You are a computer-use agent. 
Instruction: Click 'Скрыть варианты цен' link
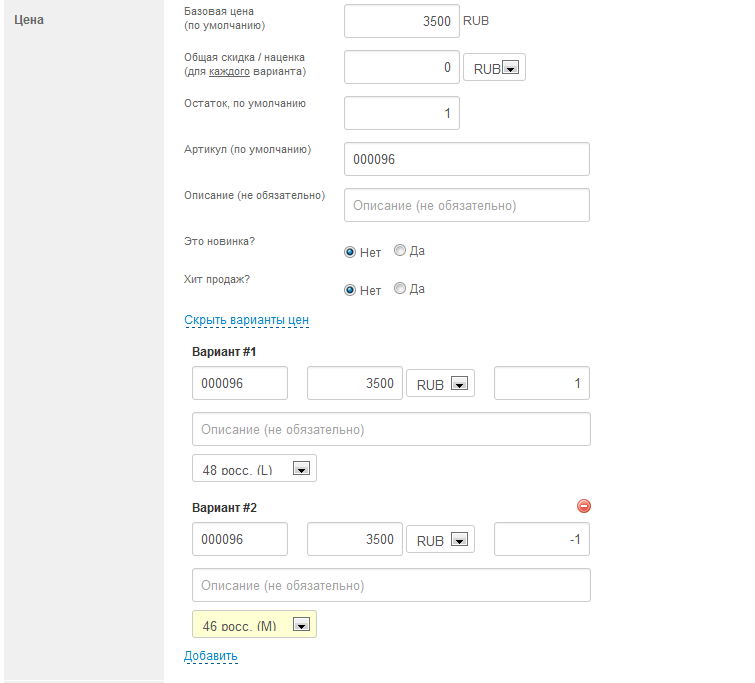[246, 320]
